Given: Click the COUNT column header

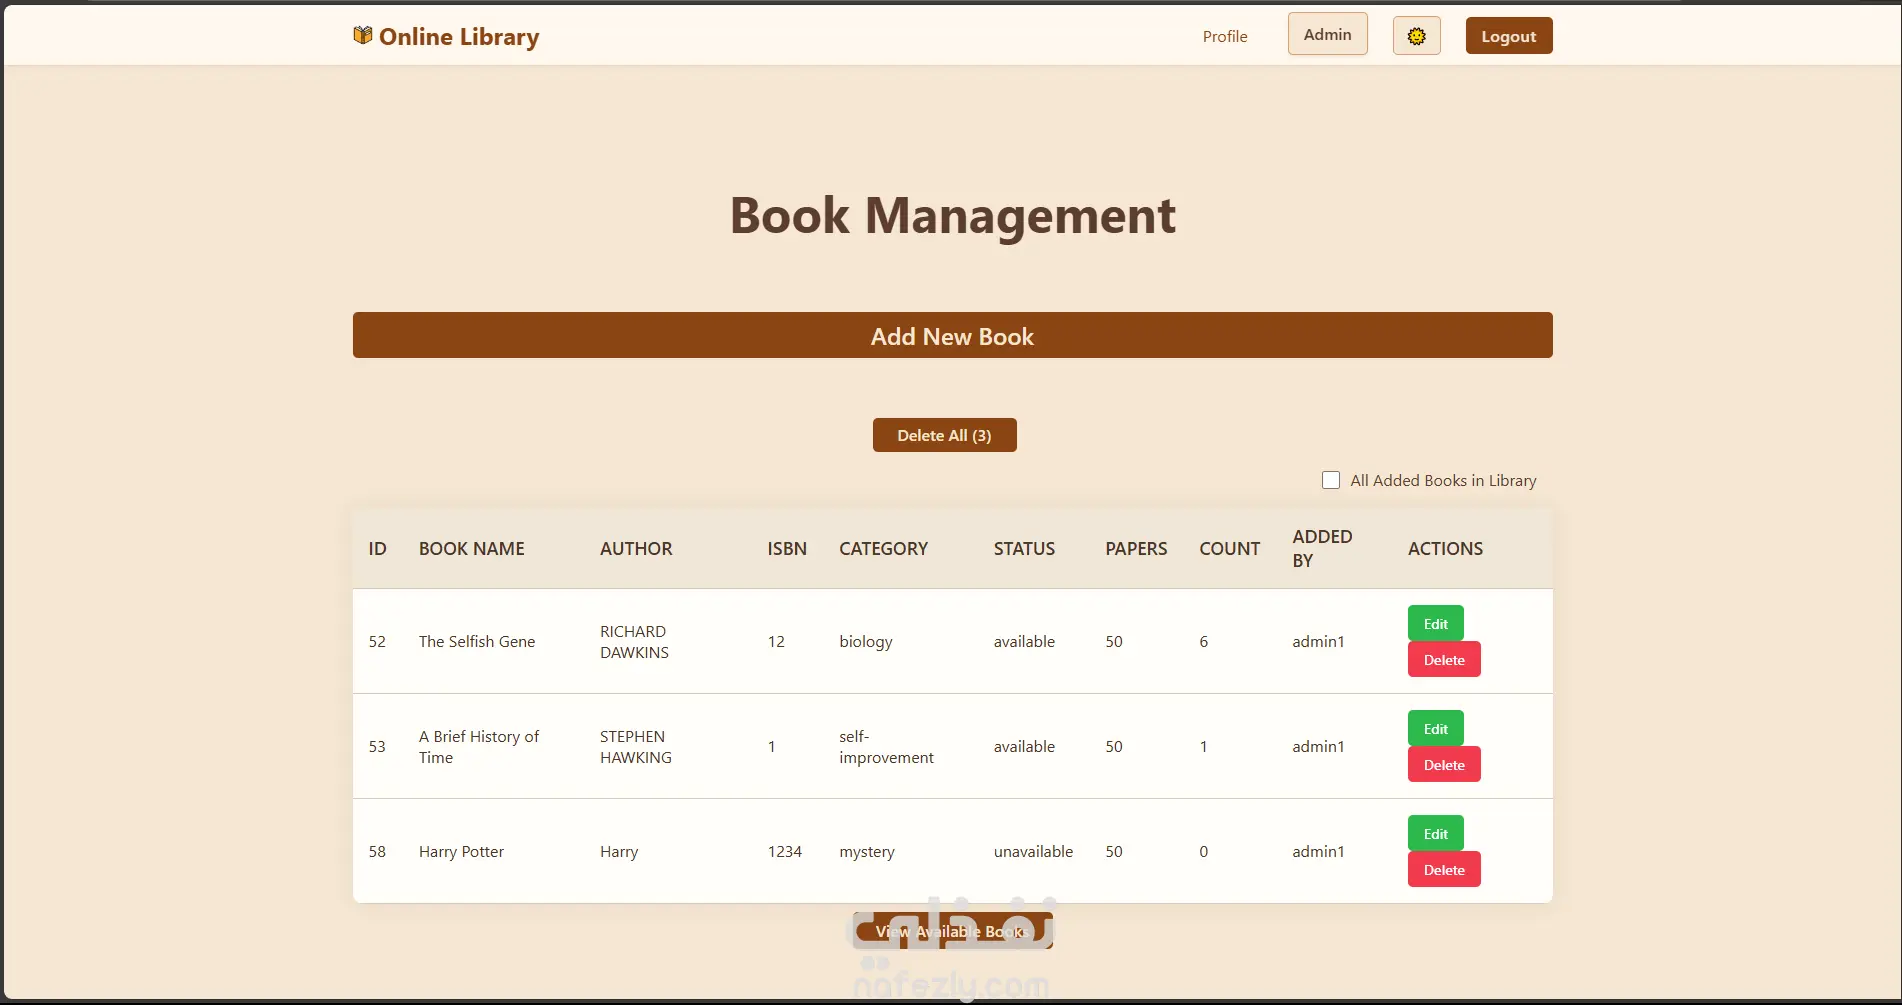Looking at the screenshot, I should (1229, 549).
